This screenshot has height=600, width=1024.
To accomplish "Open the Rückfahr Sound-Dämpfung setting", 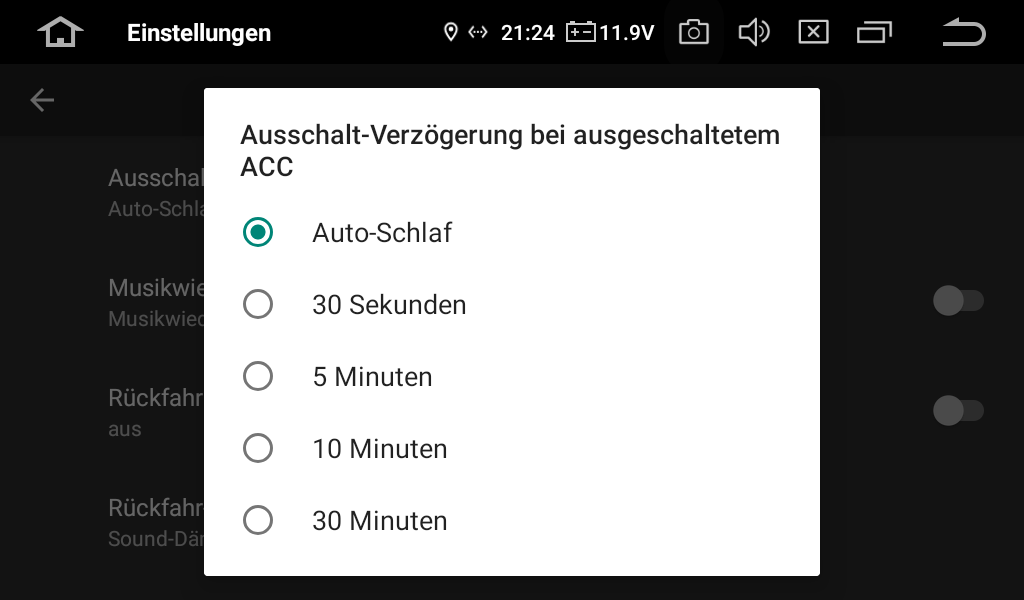I will tap(156, 522).
